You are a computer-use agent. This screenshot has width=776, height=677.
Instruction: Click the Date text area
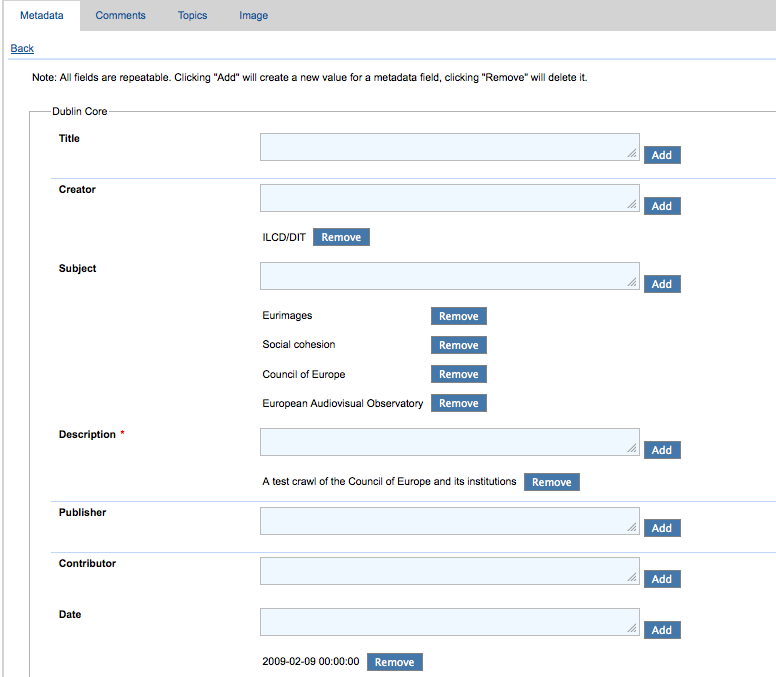[449, 622]
